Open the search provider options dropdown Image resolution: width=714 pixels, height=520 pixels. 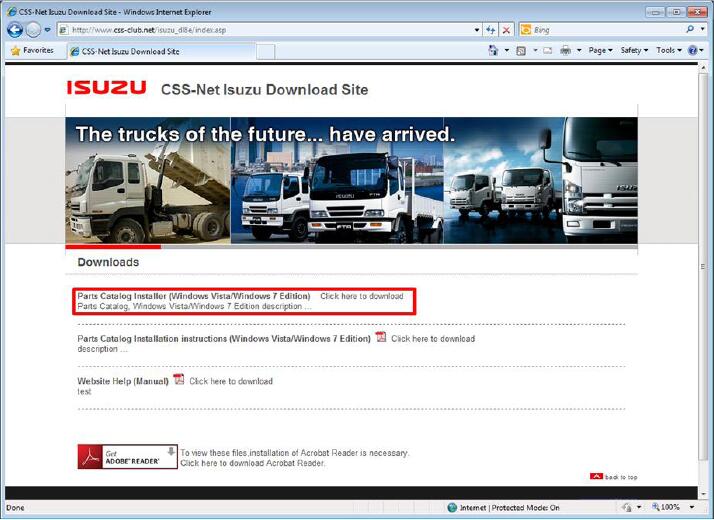point(703,29)
